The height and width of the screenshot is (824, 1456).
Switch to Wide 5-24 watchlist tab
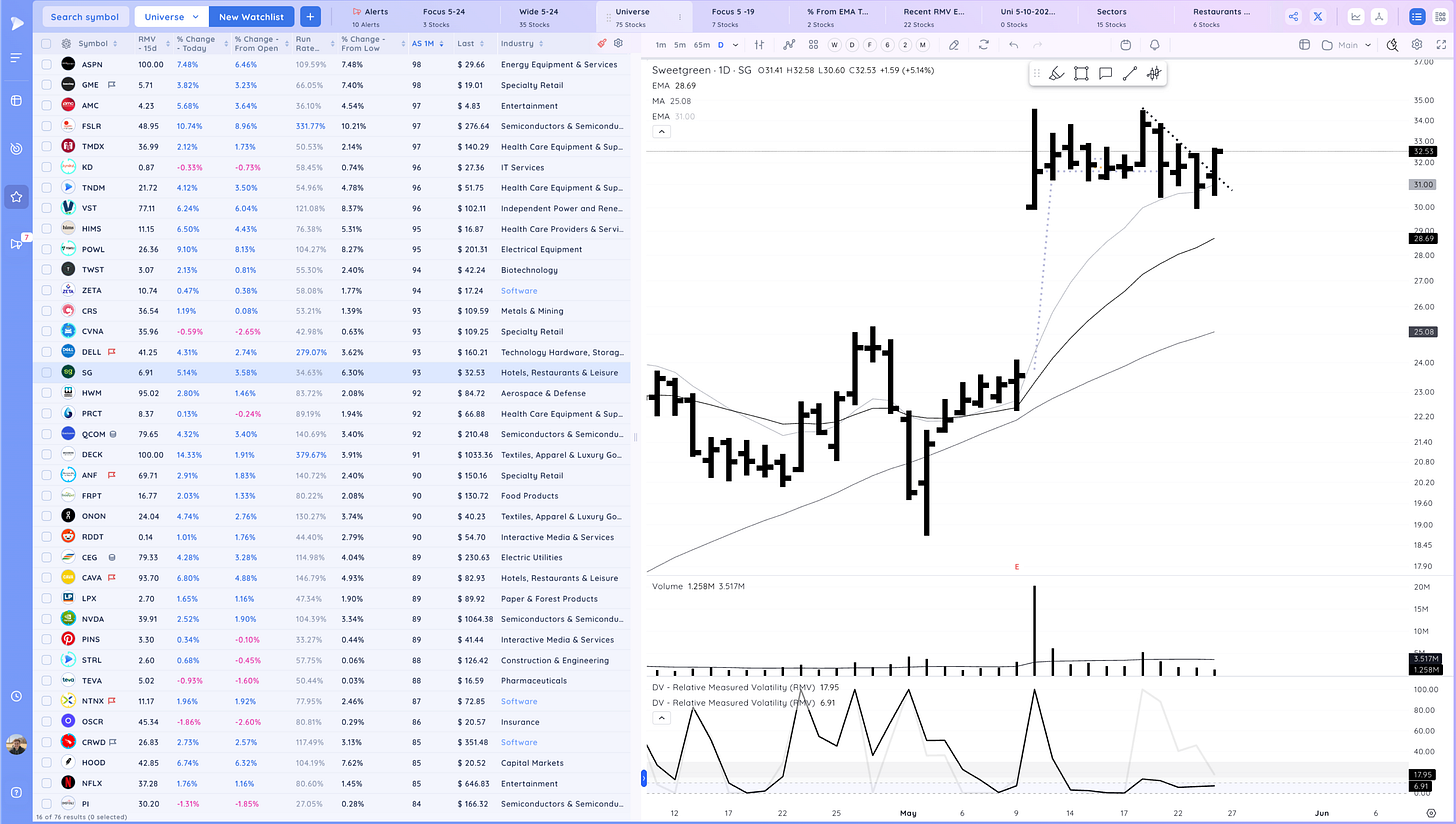tap(541, 16)
